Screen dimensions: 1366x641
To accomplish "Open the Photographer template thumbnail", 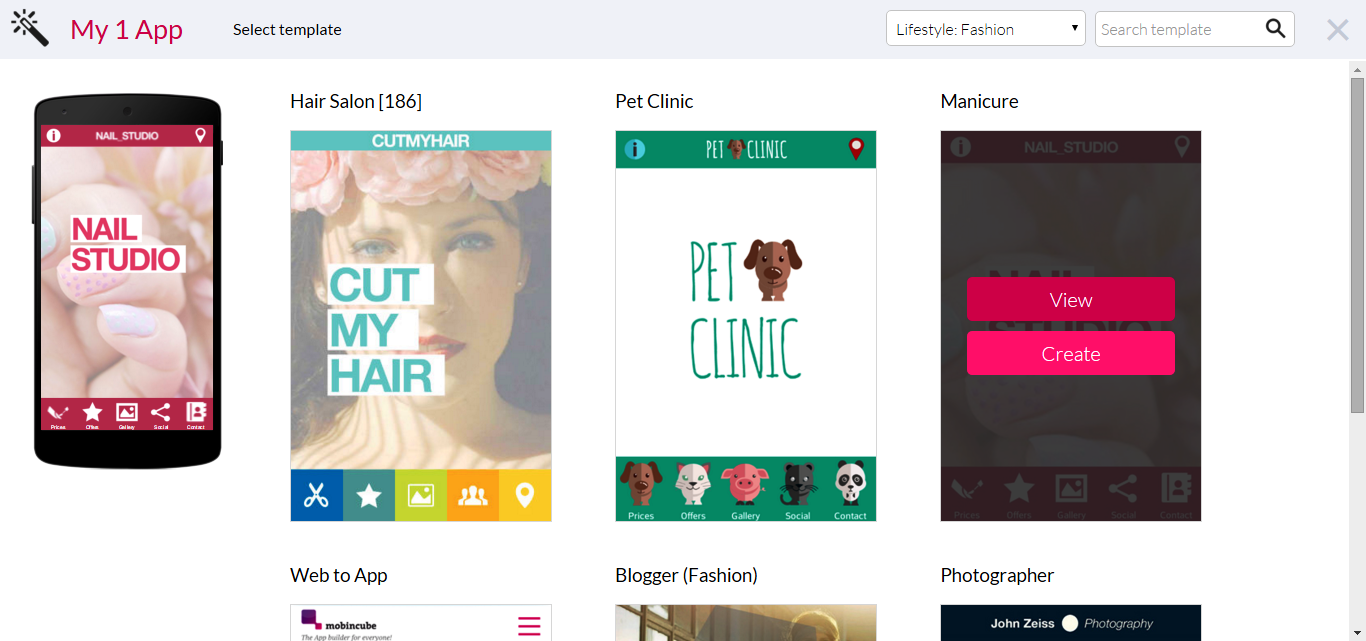I will tap(1071, 623).
